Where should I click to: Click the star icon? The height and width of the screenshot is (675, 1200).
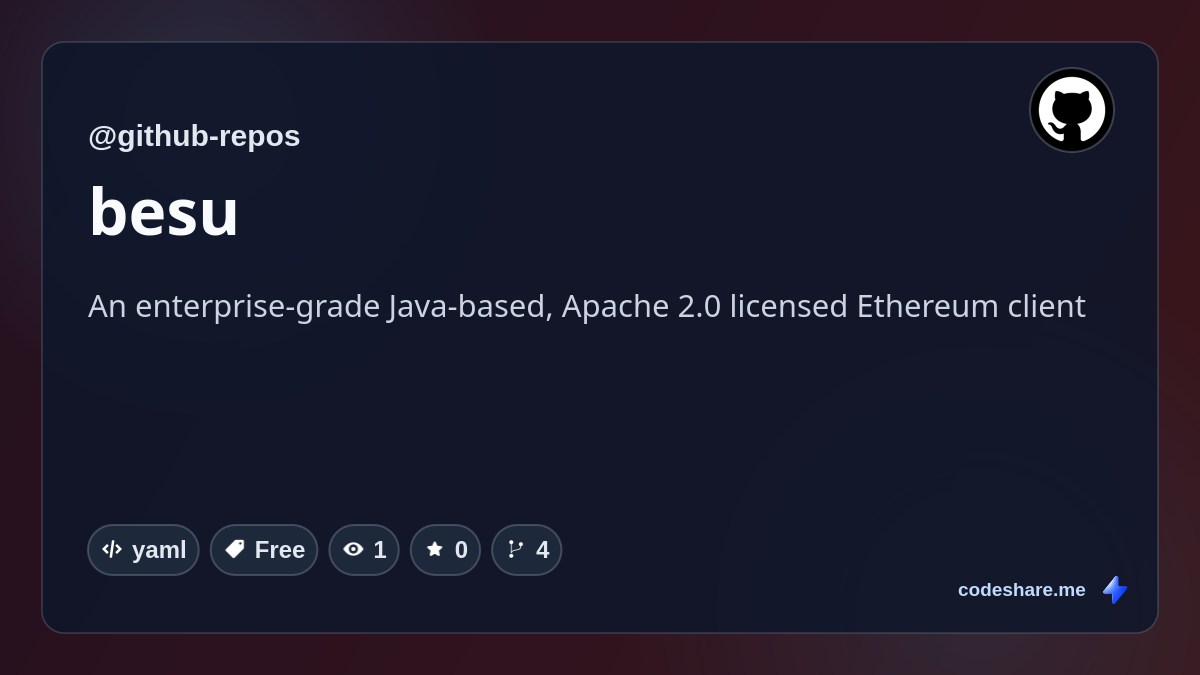435,549
